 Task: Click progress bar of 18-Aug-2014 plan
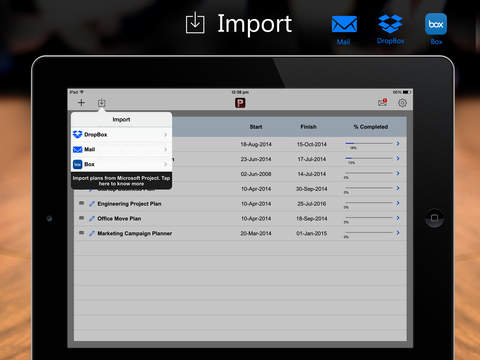(x=369, y=143)
